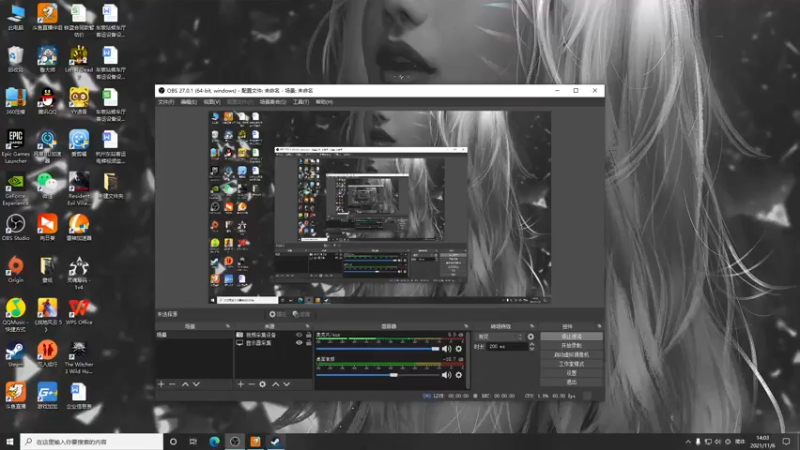Open Microsoft Edge from the taskbar
The width and height of the screenshot is (800, 450).
pos(214,442)
